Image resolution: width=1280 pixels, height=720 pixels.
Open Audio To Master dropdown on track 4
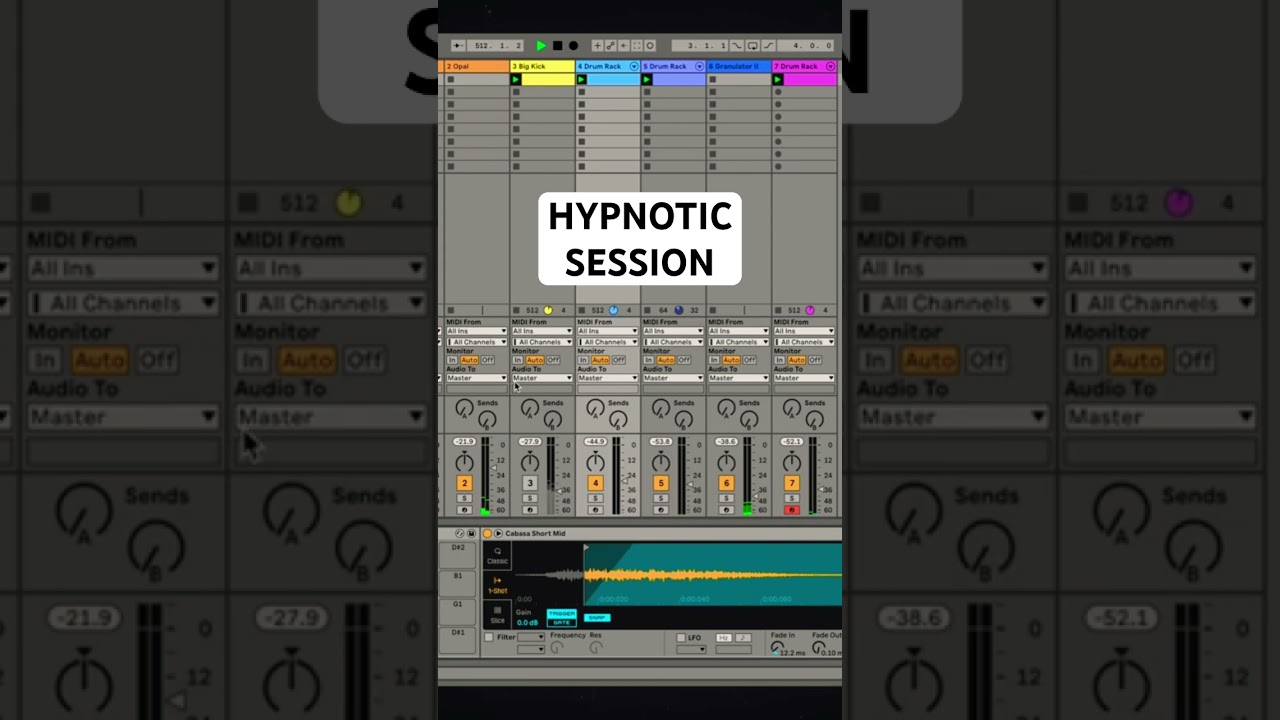tap(607, 378)
